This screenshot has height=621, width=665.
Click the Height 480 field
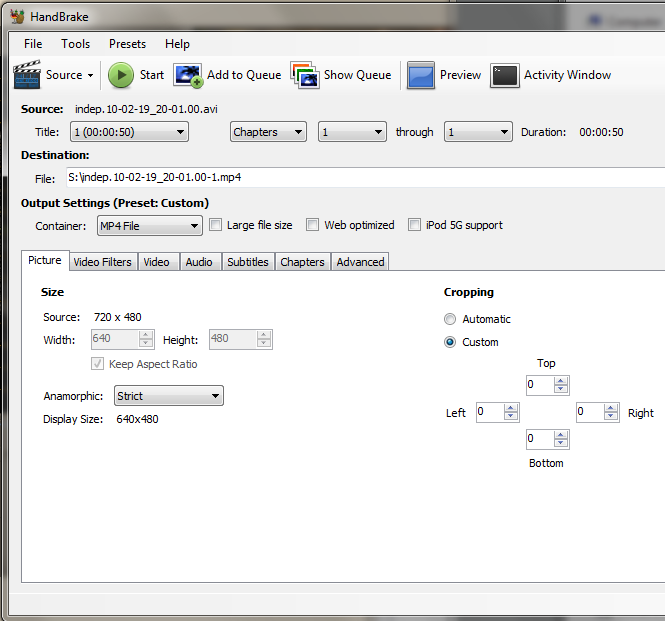[233, 339]
